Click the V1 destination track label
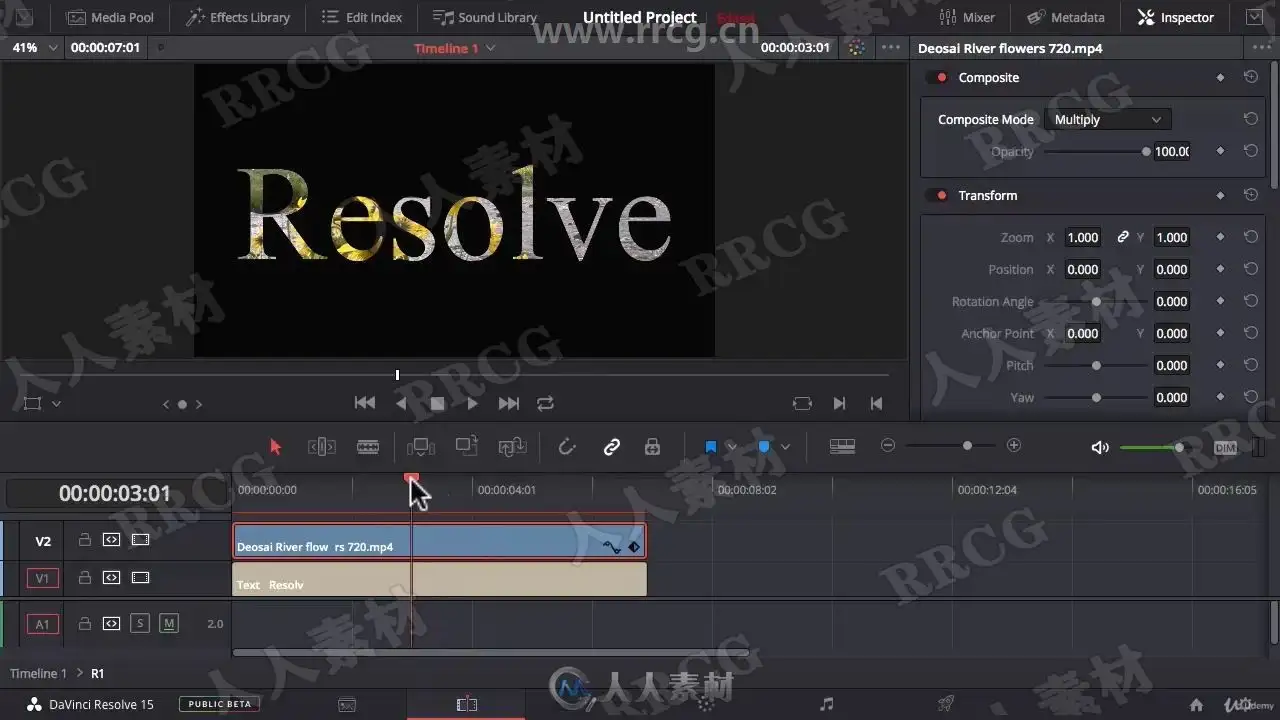Viewport: 1280px width, 720px height. [42, 578]
